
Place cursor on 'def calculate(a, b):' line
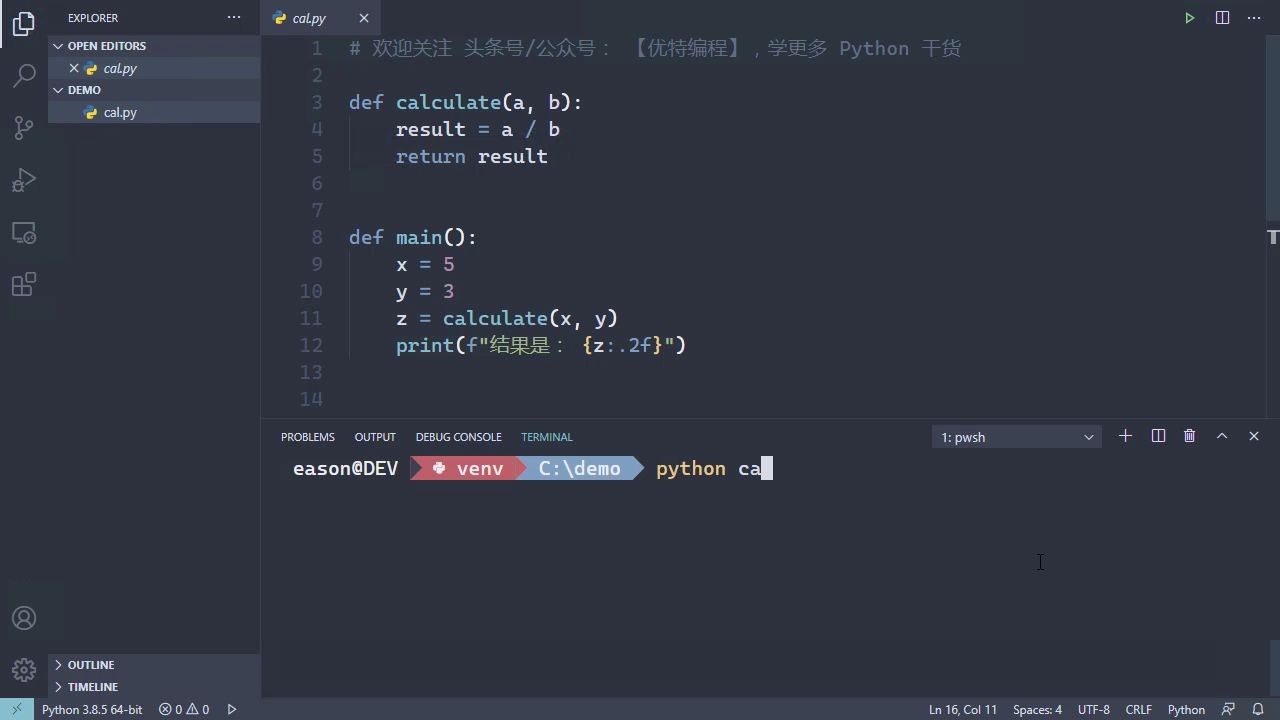(465, 102)
